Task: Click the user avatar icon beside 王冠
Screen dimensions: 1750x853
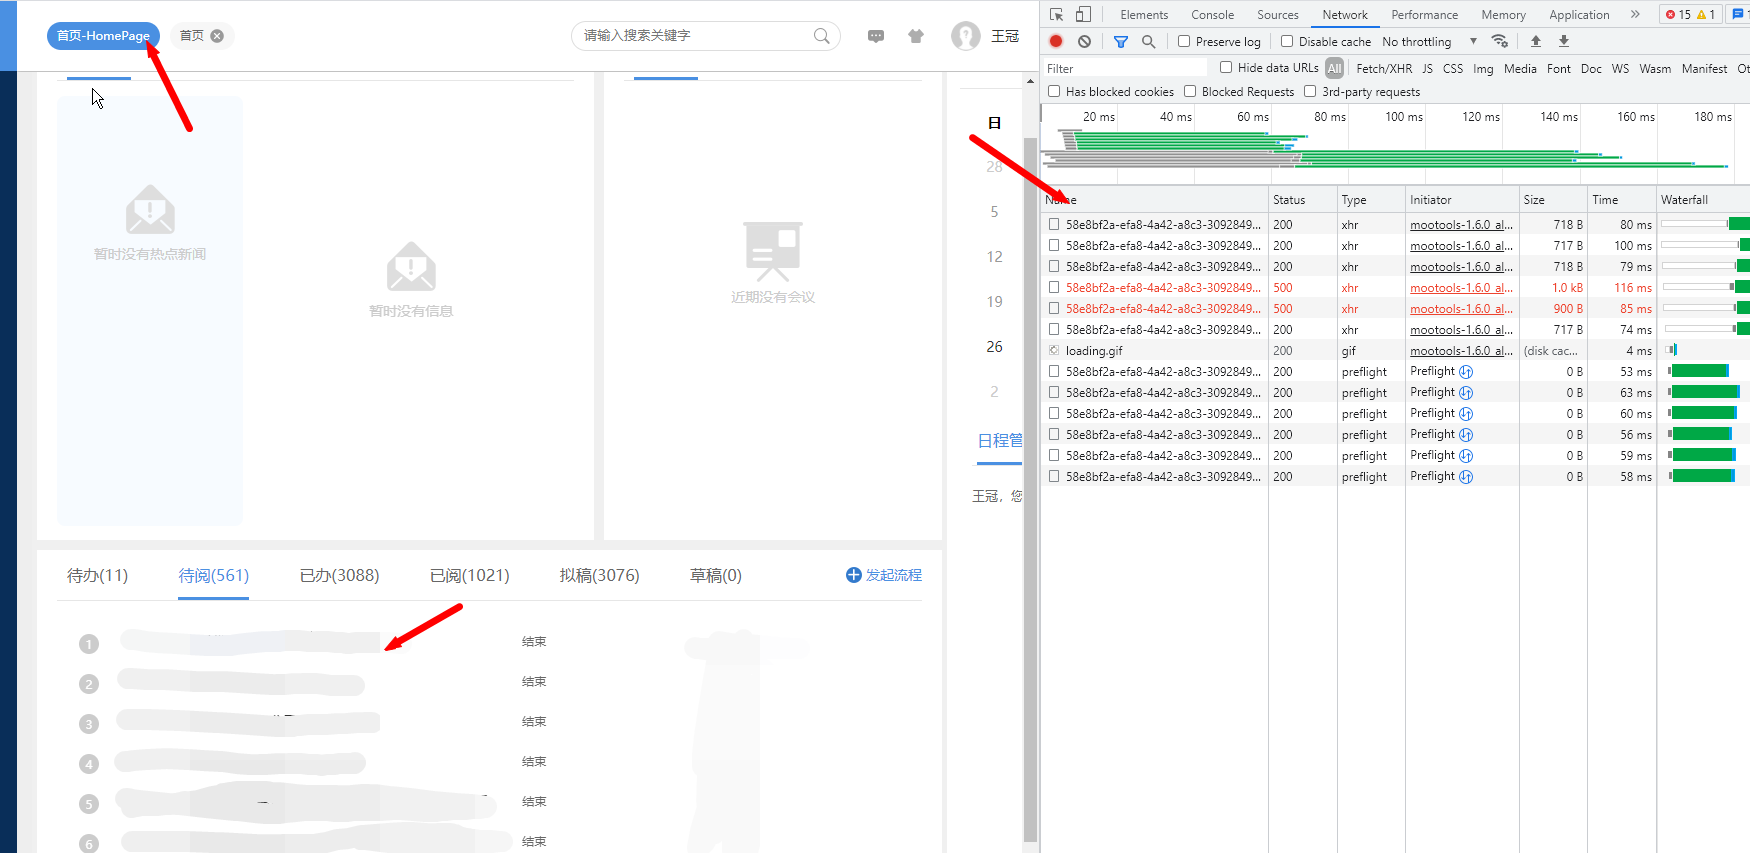Action: 966,36
